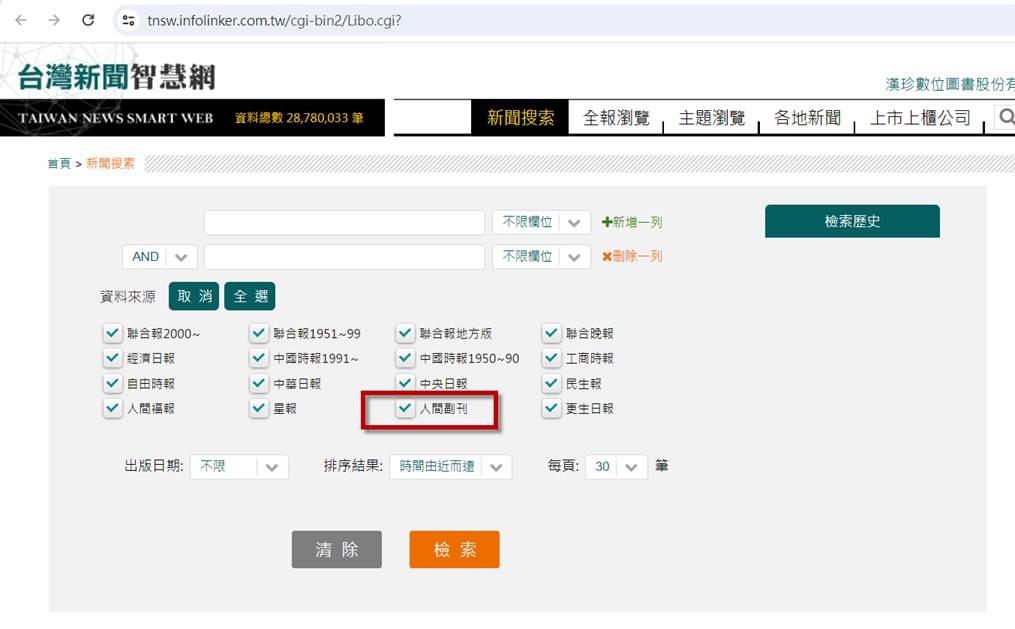1015x629 pixels.
Task: Switch to the 主題瀏覽 tab
Action: click(712, 118)
